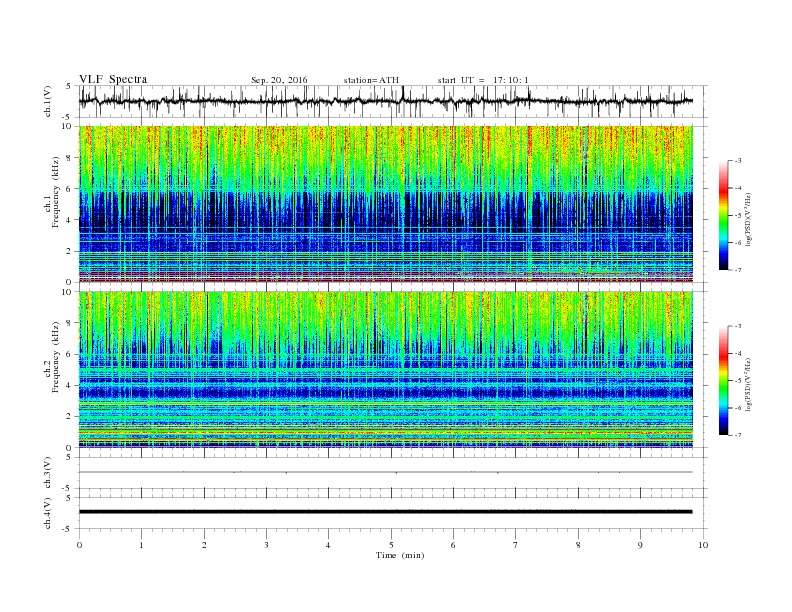Click the ch.2 spectrogram color bar

tap(723, 380)
